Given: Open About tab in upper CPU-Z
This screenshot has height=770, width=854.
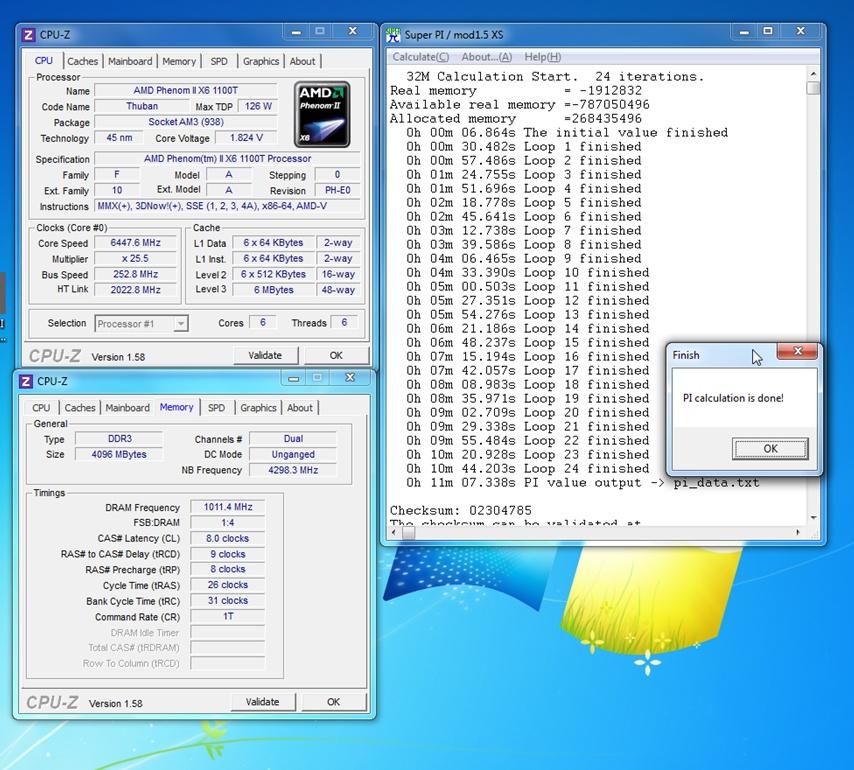Looking at the screenshot, I should click(302, 61).
